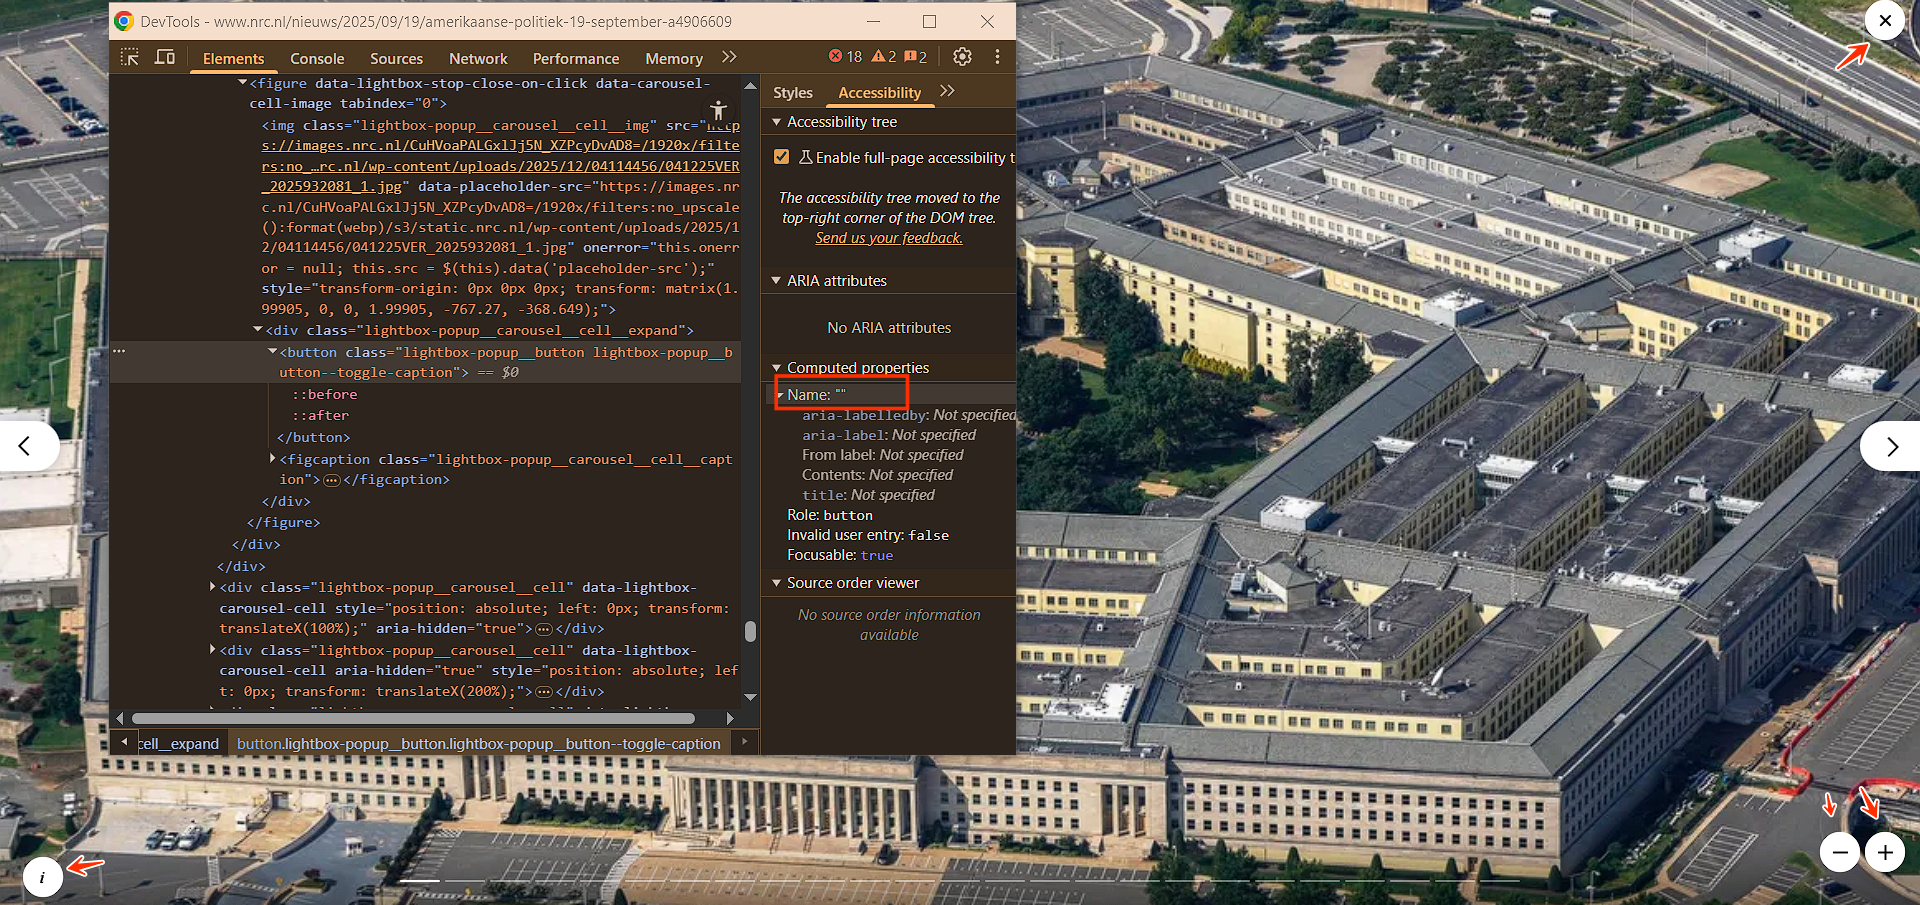
Task: Go to the previous lightbox image
Action: point(26,446)
